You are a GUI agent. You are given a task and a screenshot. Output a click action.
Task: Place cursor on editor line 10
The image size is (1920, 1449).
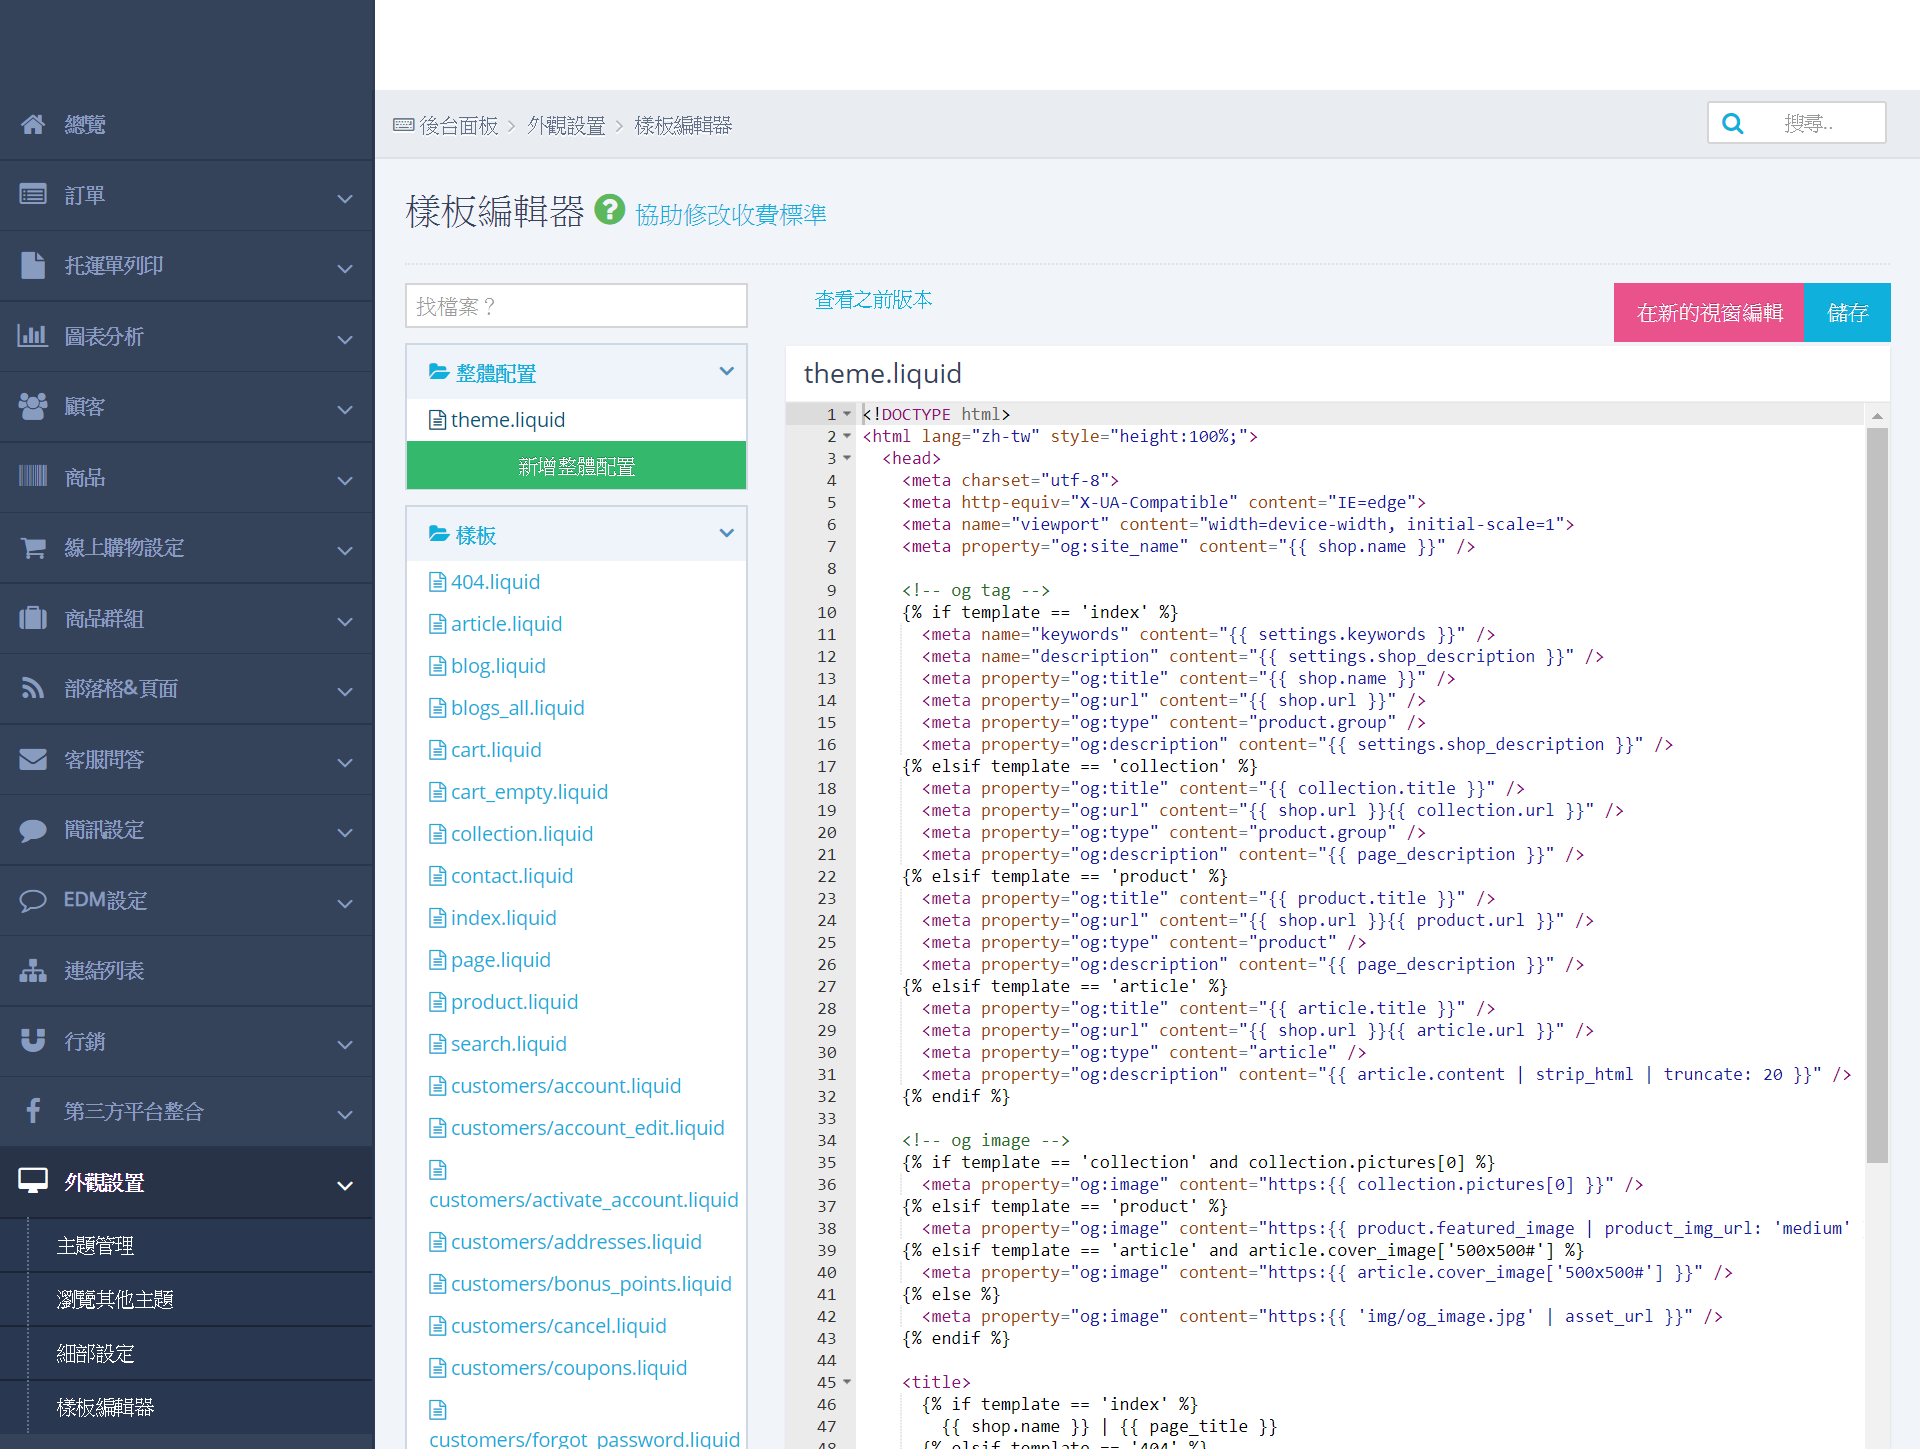pyautogui.click(x=1360, y=612)
